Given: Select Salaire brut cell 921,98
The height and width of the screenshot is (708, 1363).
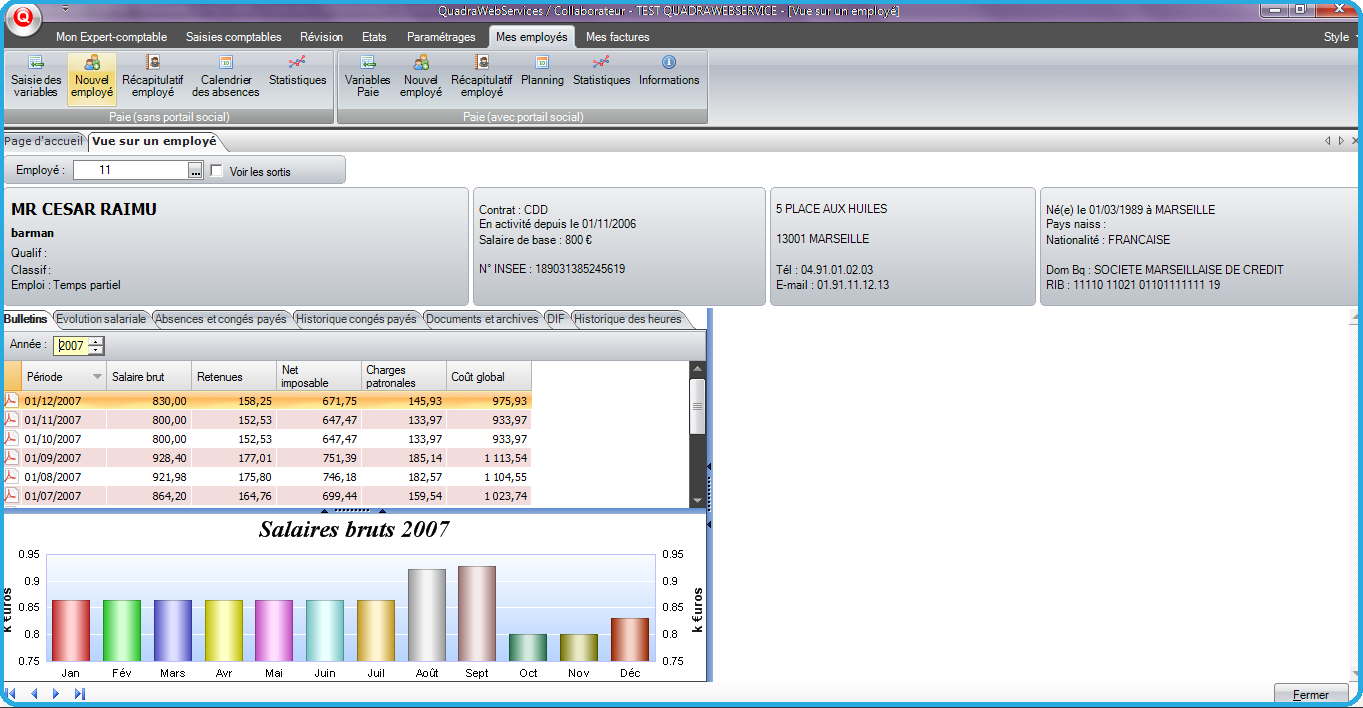Looking at the screenshot, I should point(149,477).
